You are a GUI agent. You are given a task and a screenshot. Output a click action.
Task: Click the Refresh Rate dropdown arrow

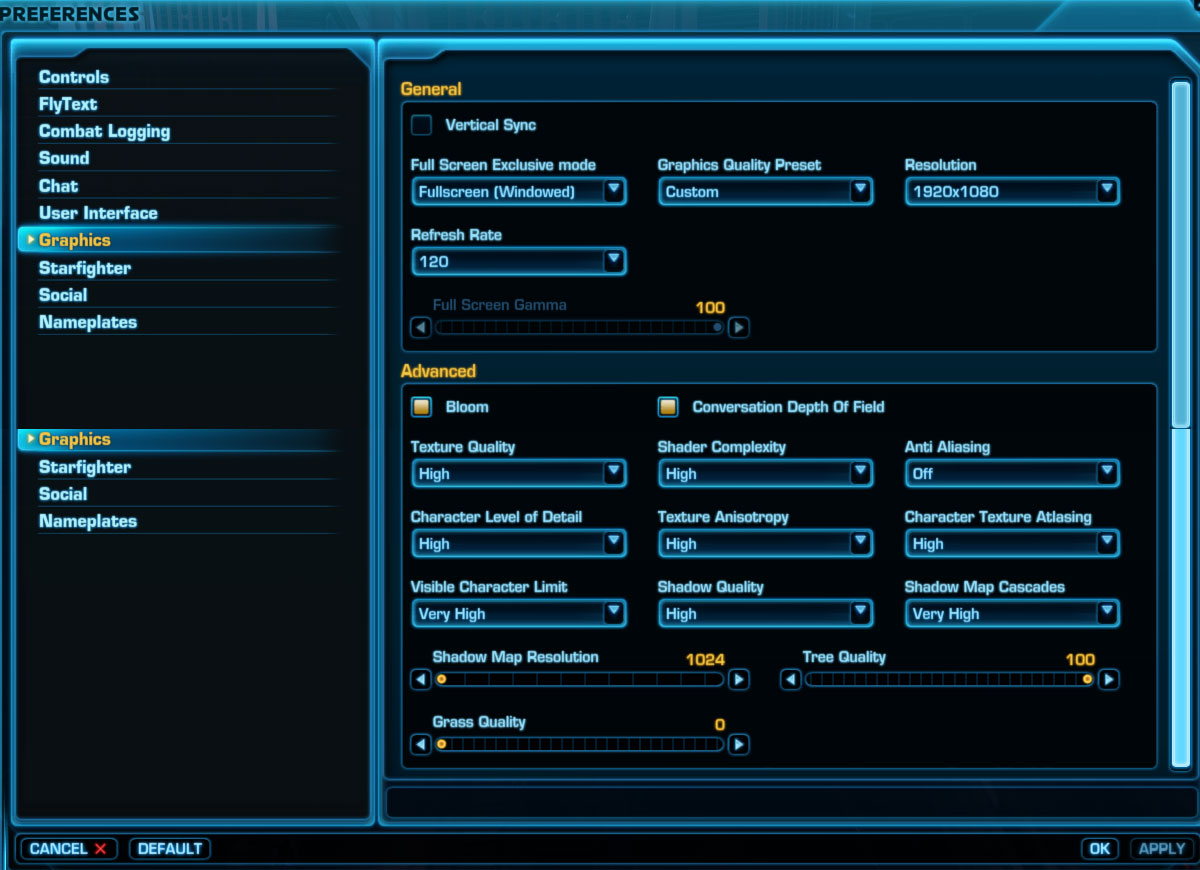(614, 260)
